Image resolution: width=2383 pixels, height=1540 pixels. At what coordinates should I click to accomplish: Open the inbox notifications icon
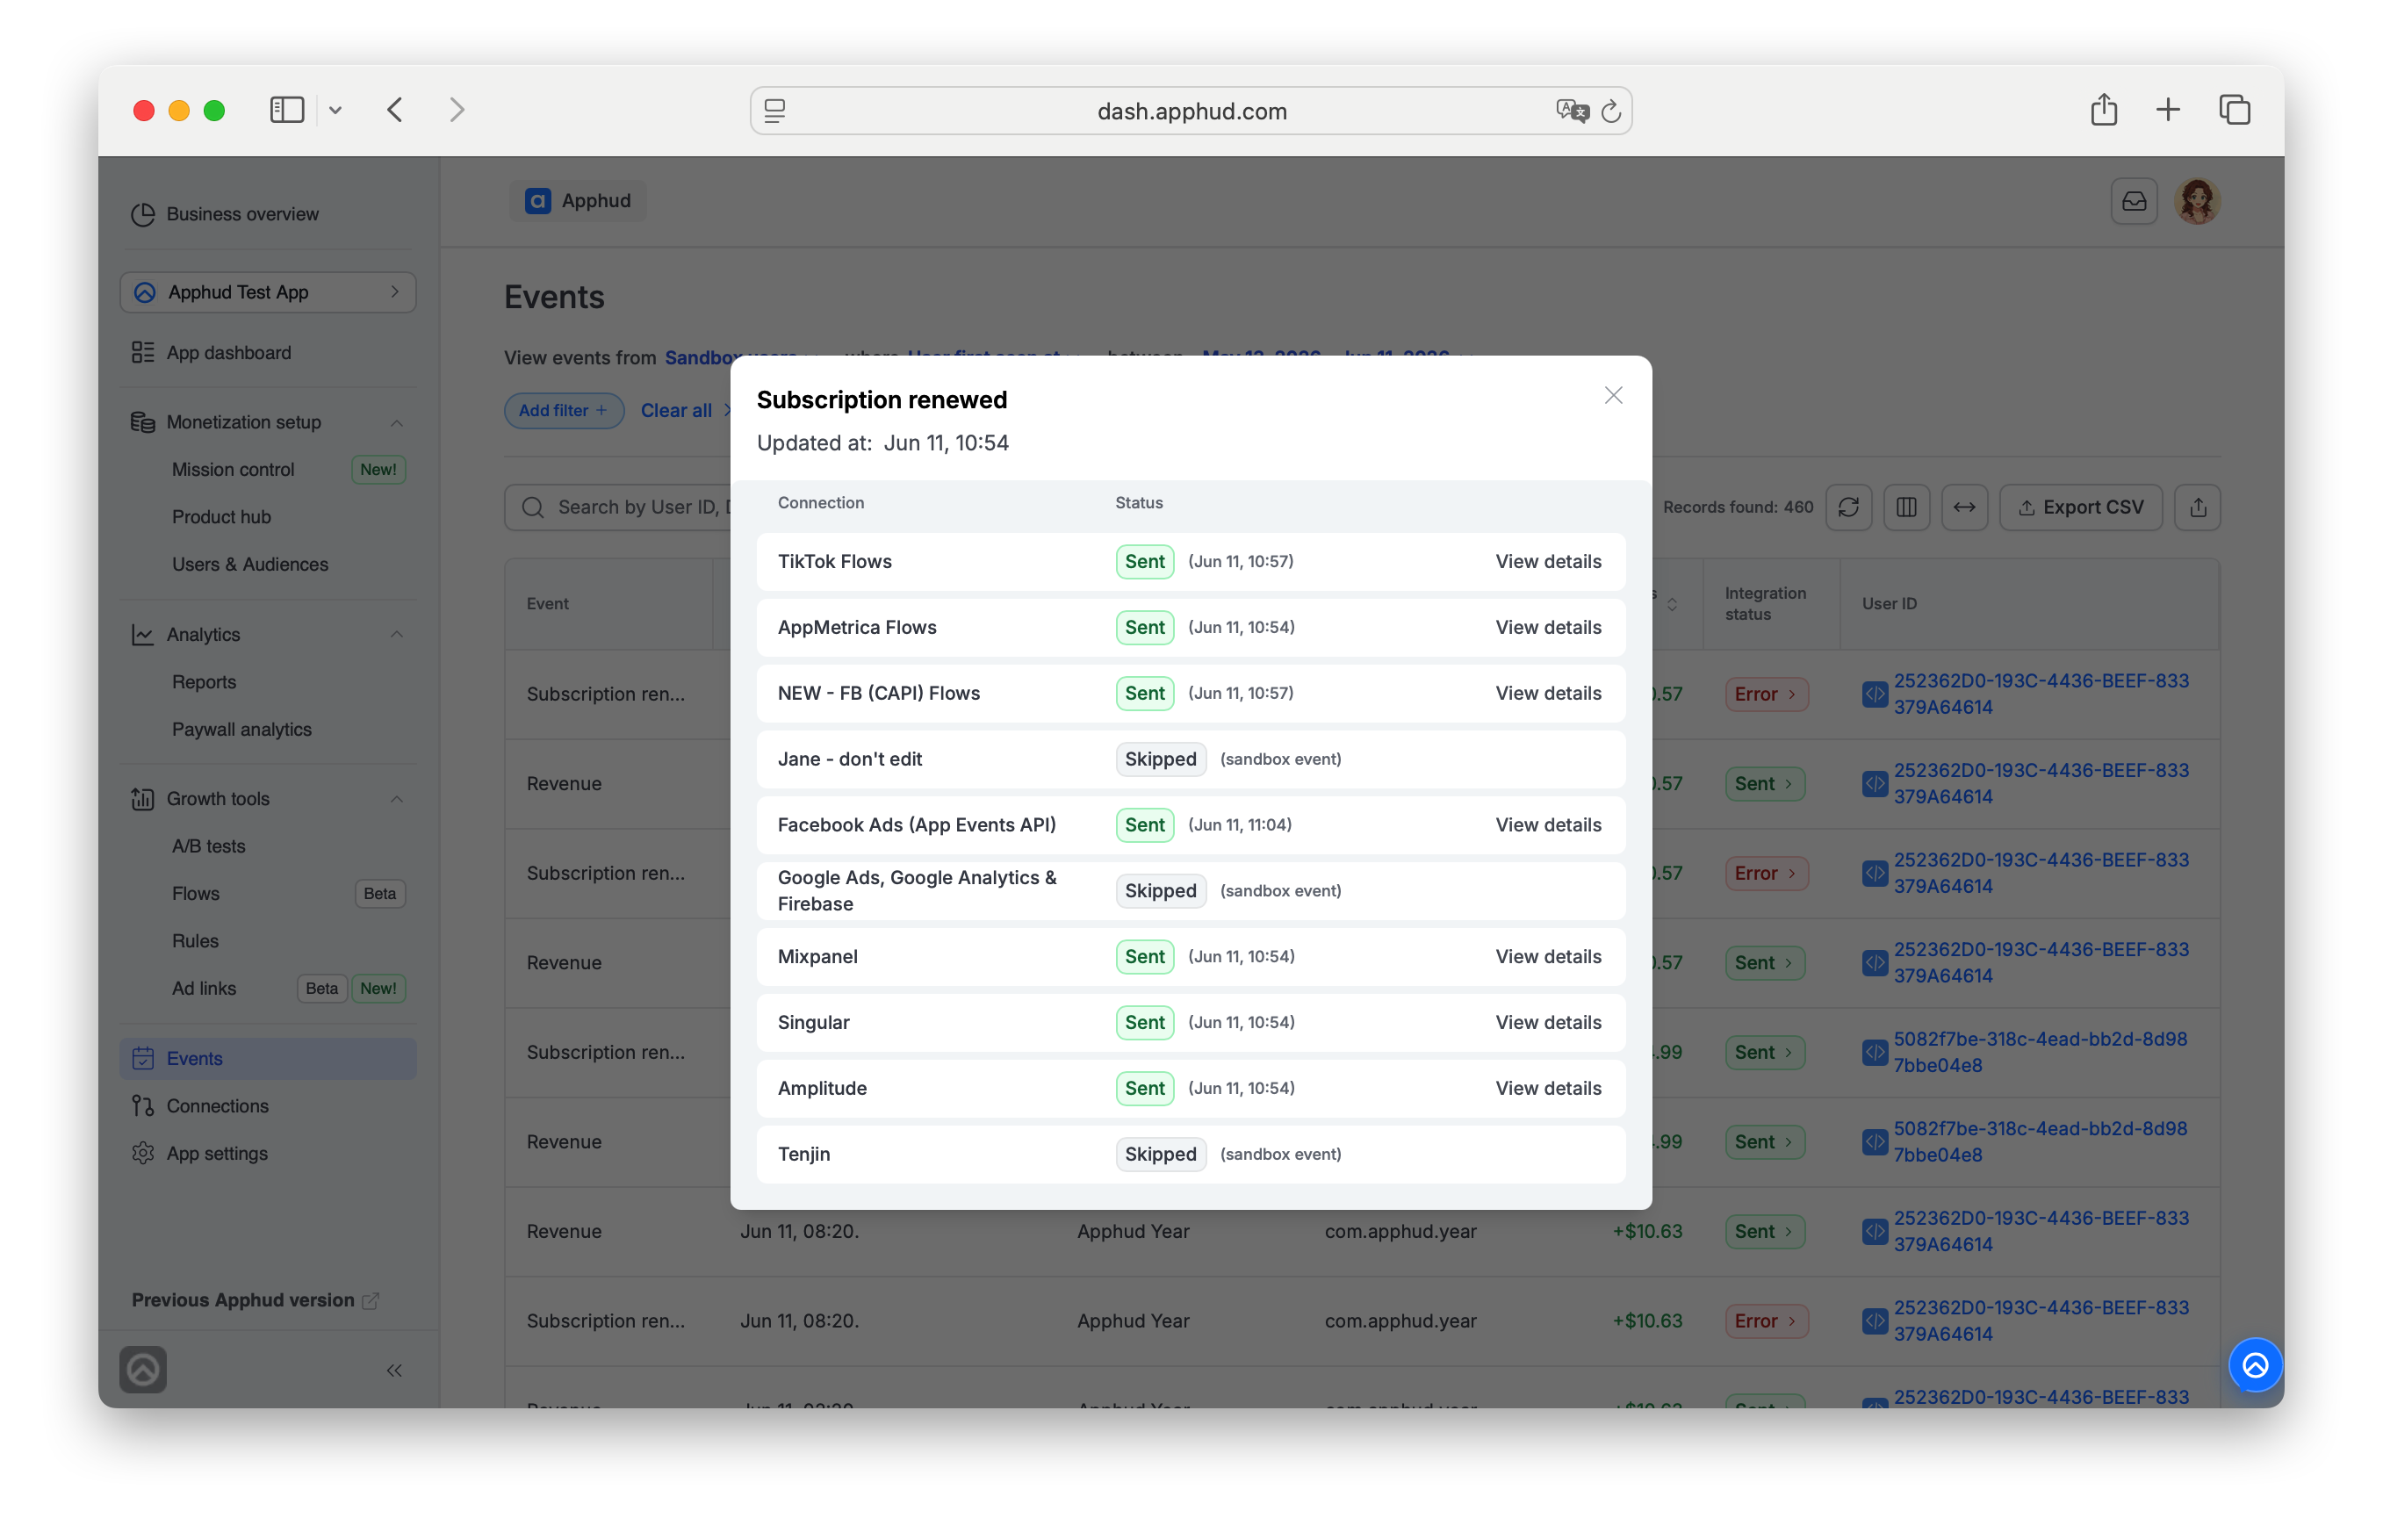click(x=2133, y=201)
